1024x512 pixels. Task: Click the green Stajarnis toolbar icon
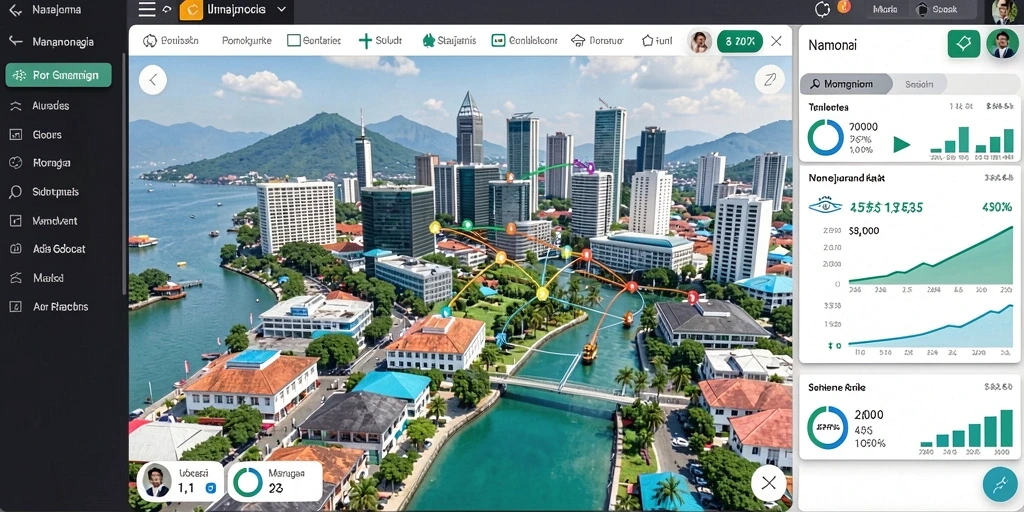coord(428,40)
